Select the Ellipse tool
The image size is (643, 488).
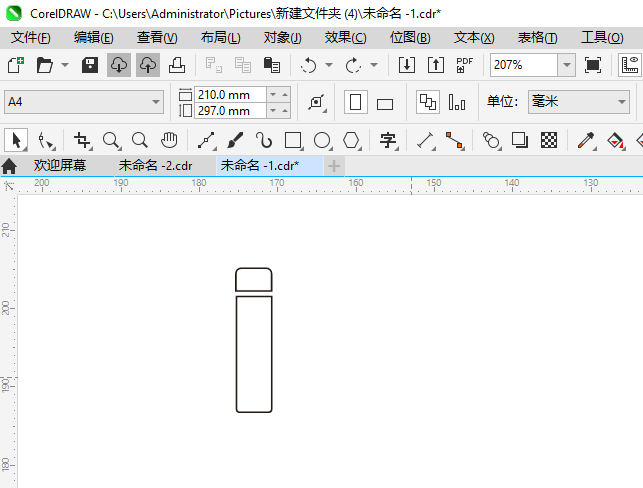pos(322,140)
